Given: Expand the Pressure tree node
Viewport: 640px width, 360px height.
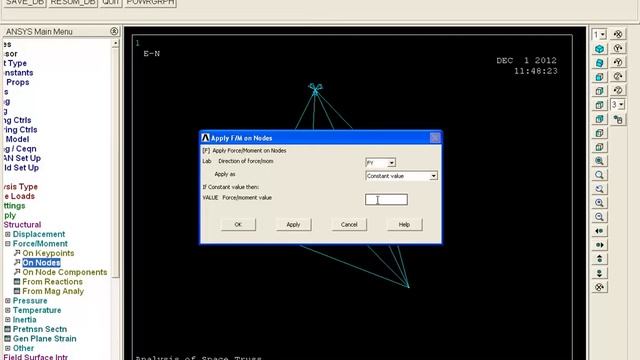Looking at the screenshot, I should coord(7,301).
